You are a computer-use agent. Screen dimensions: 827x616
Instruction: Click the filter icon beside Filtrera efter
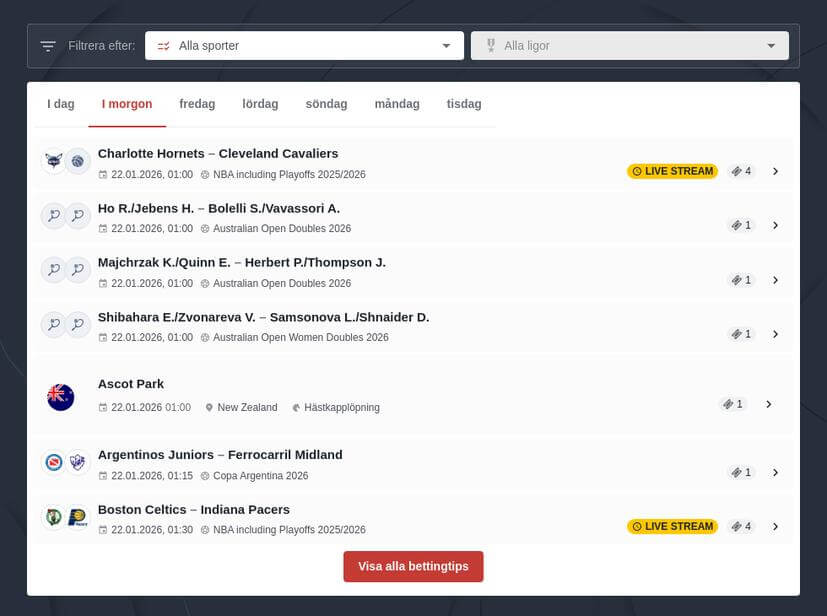point(48,46)
